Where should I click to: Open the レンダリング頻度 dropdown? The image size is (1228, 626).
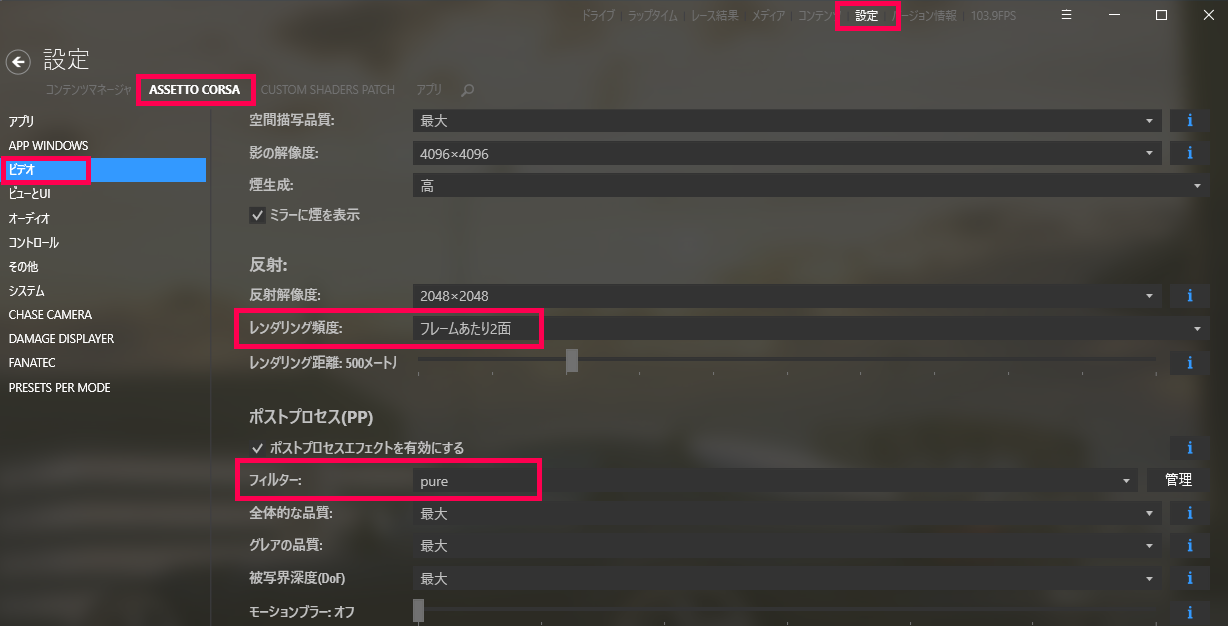810,328
